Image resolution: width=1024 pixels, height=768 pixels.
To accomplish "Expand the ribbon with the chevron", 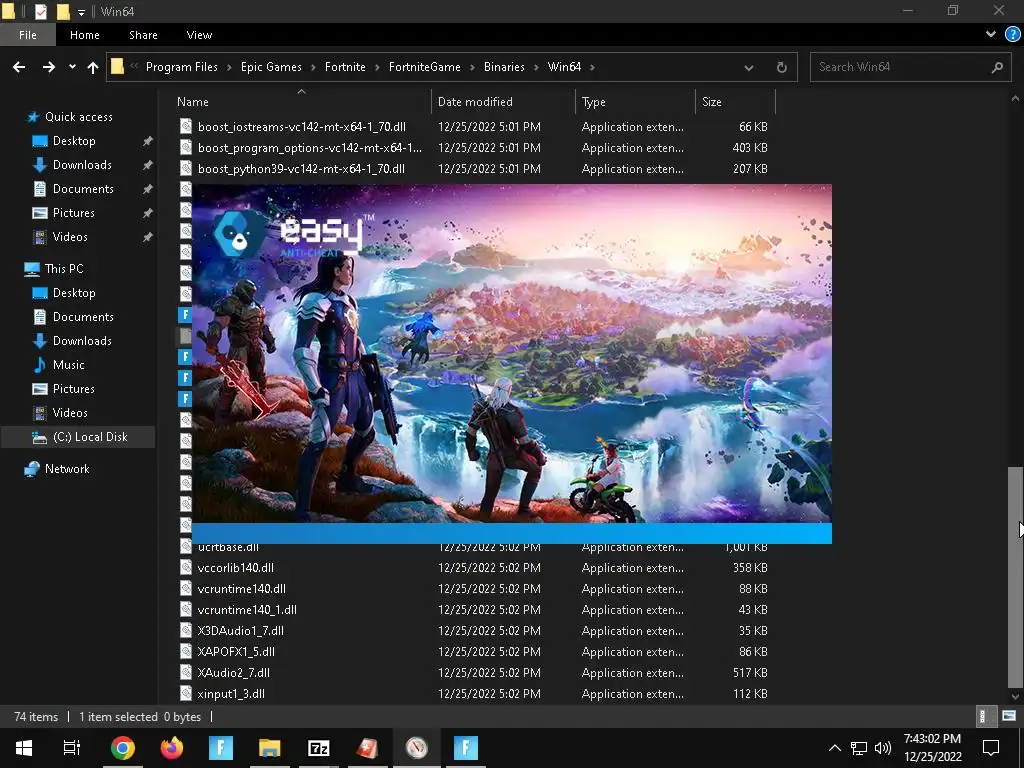I will pyautogui.click(x=991, y=34).
